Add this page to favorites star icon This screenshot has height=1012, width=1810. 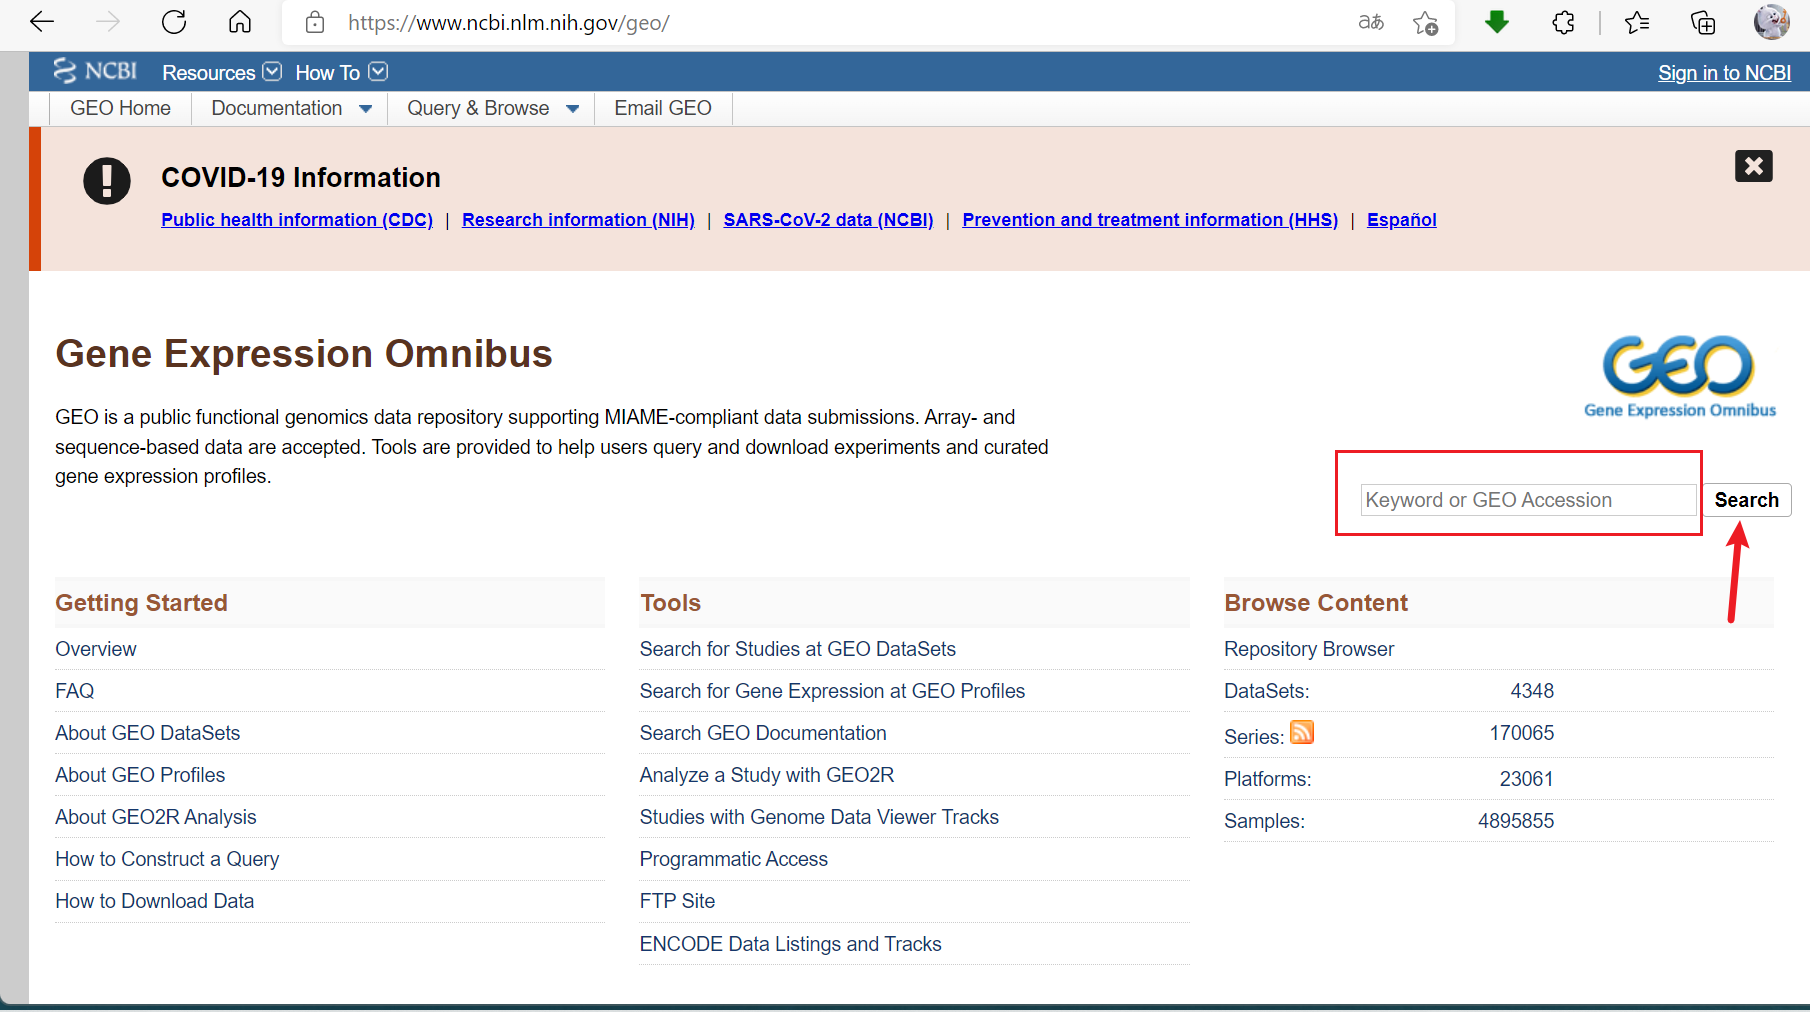pyautogui.click(x=1425, y=22)
